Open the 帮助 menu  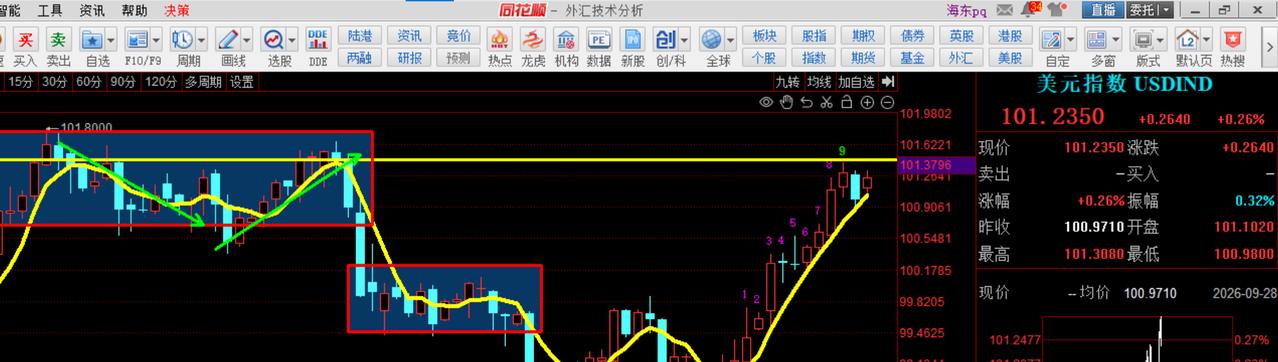[x=134, y=10]
